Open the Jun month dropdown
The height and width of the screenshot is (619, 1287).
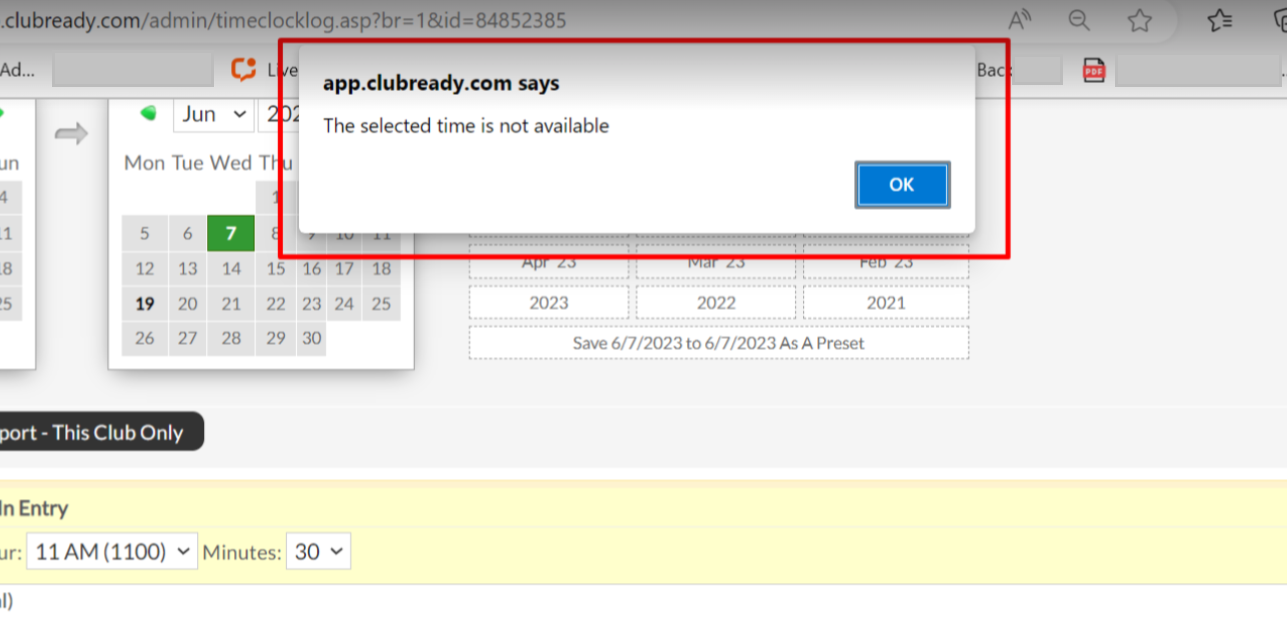tap(212, 113)
